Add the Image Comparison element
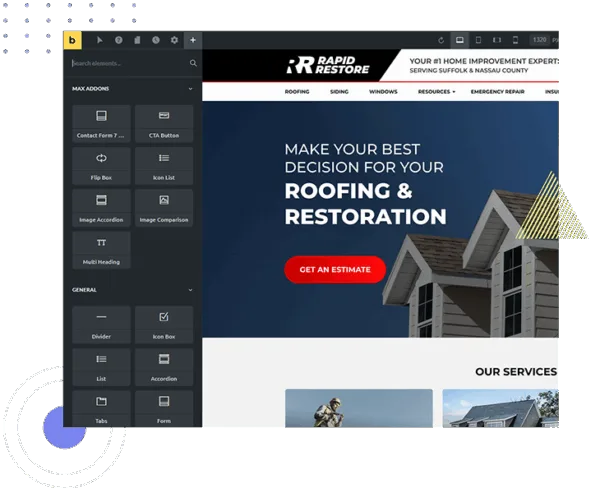 164,208
